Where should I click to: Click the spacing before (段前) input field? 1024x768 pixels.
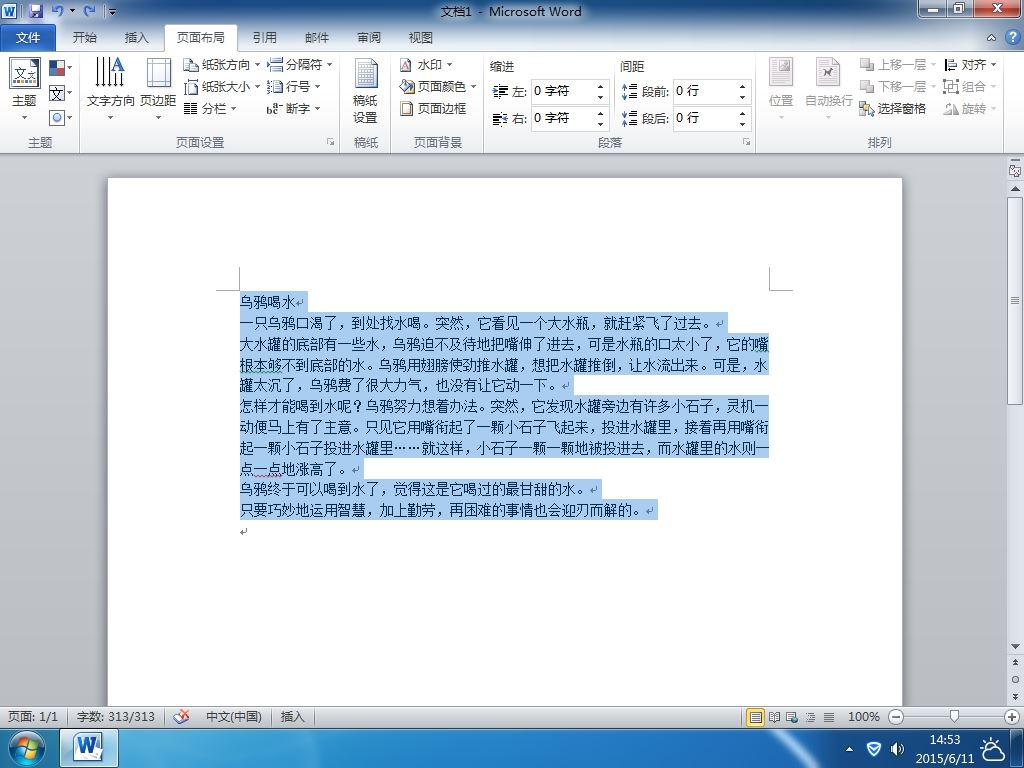click(704, 91)
